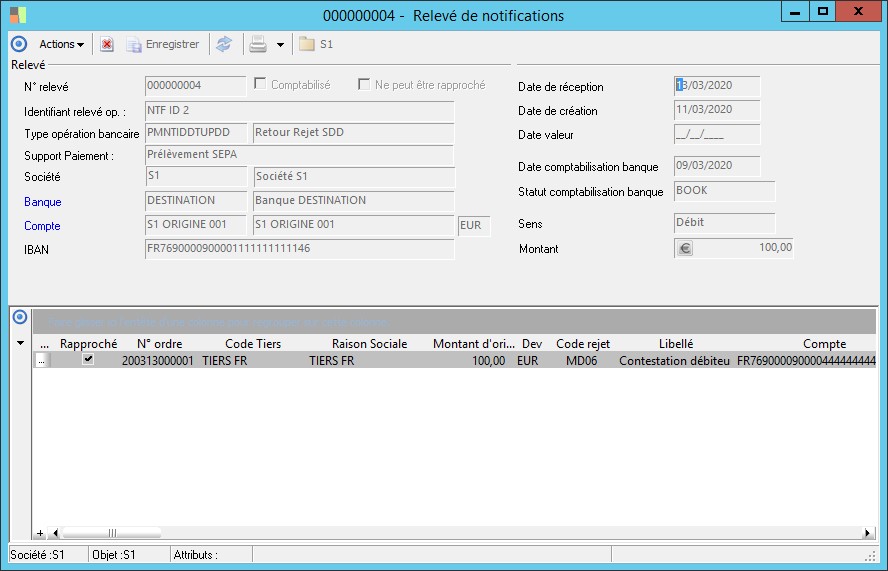This screenshot has width=888, height=571.
Task: Toggle the Comptabilisé checkbox
Action: click(260, 85)
